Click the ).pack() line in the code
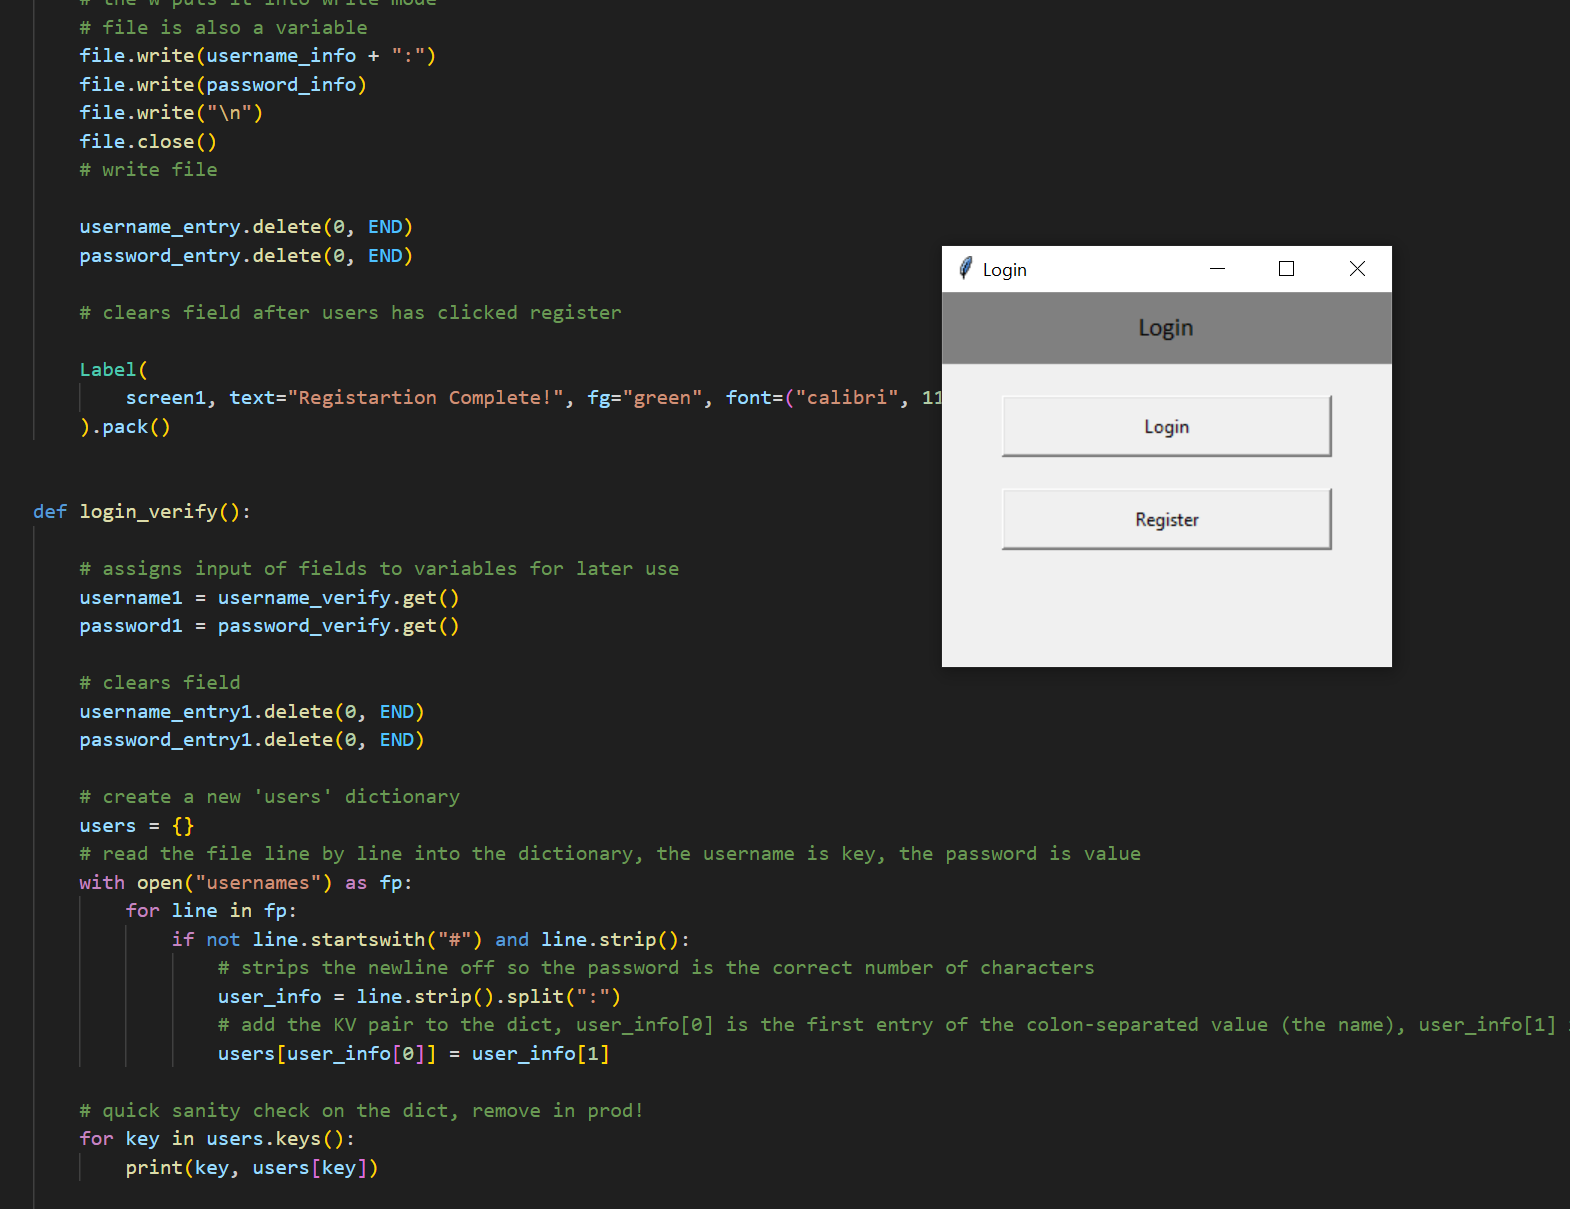The image size is (1570, 1209). 125,427
